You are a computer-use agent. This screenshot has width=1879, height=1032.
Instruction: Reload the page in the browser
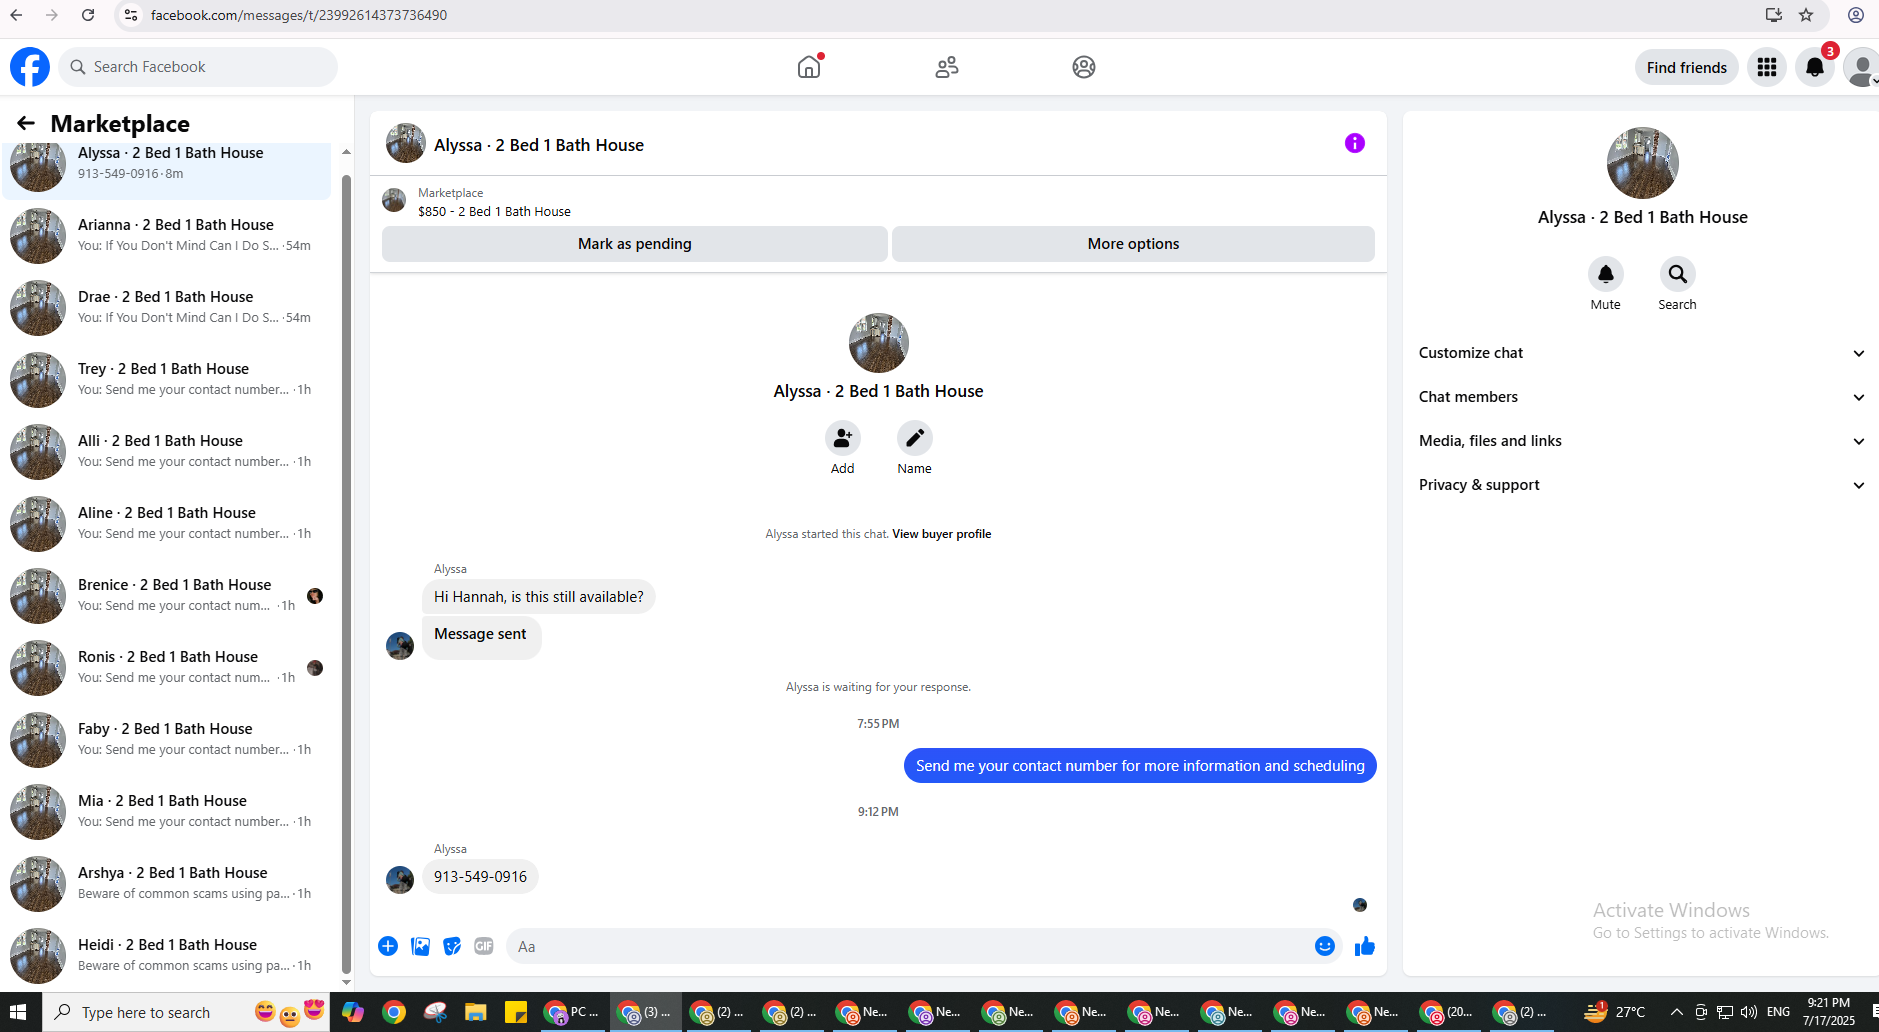click(x=88, y=15)
